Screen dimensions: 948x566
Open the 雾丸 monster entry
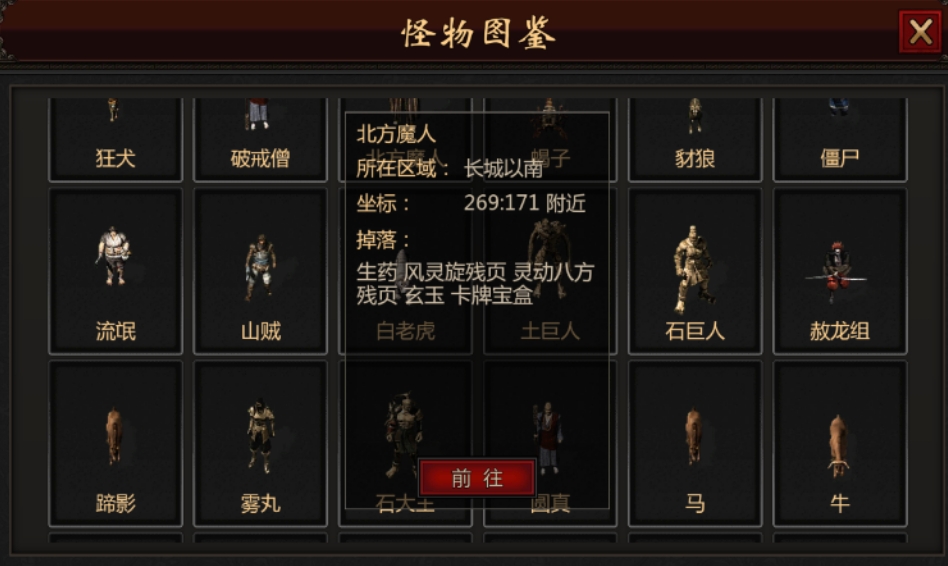coord(260,444)
